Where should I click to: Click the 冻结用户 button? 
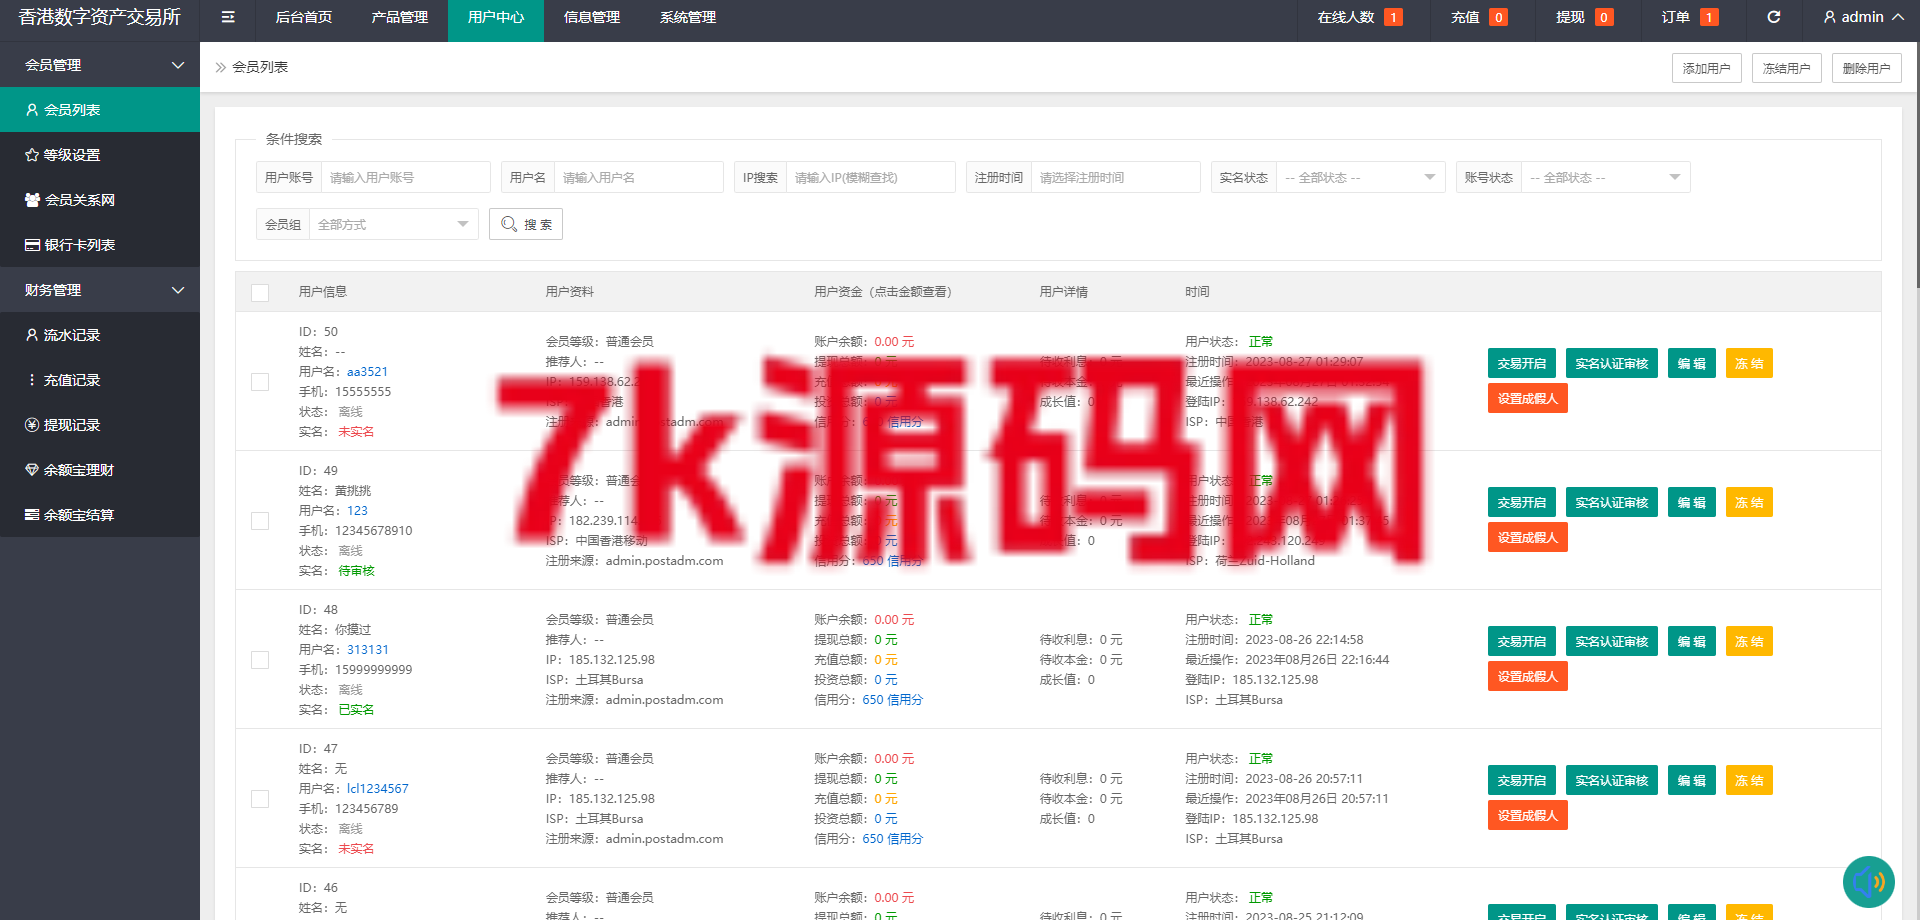[x=1787, y=68]
